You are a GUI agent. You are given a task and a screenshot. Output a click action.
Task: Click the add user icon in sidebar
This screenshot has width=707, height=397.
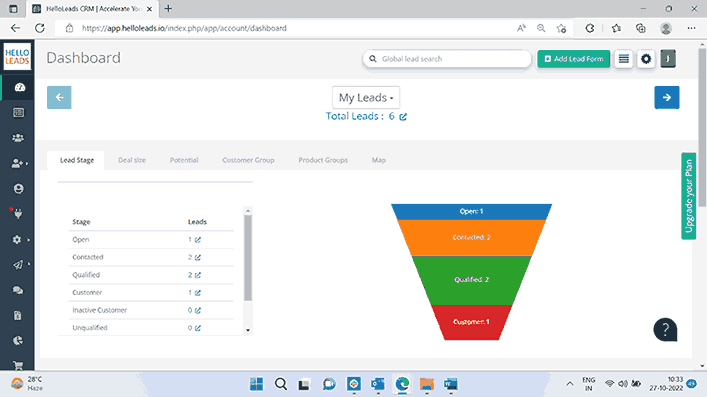(x=17, y=163)
